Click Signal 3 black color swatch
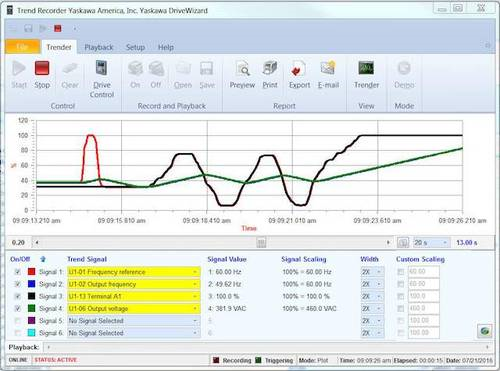The image size is (500, 371). [32, 296]
